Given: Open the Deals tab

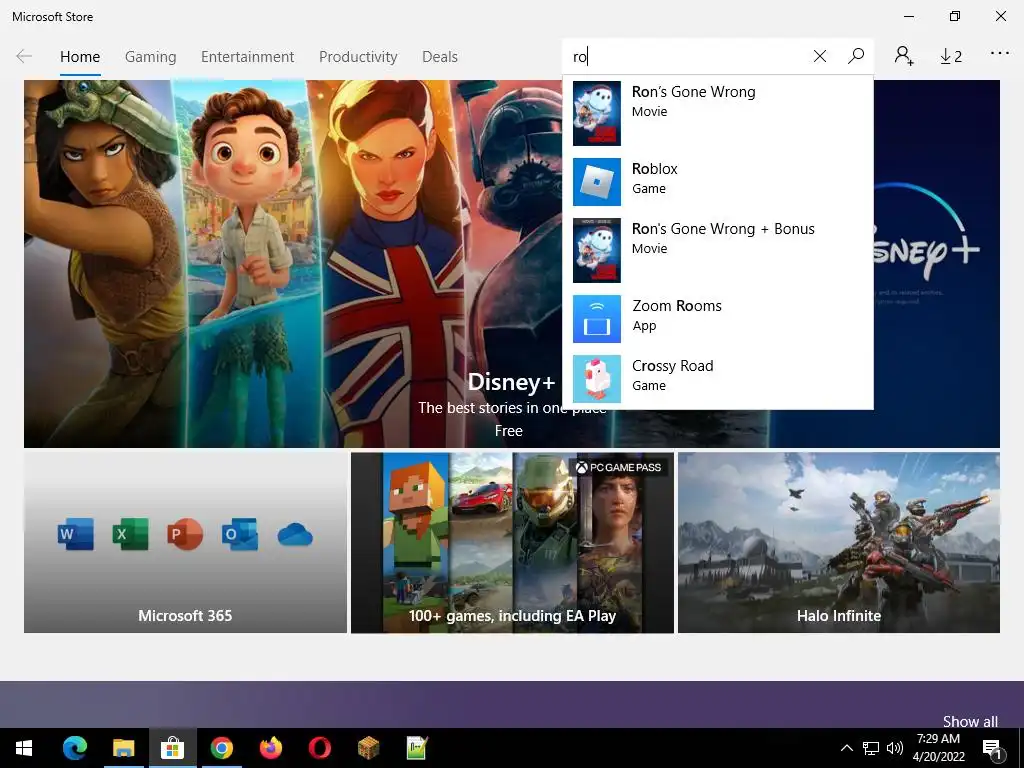Looking at the screenshot, I should pyautogui.click(x=440, y=57).
